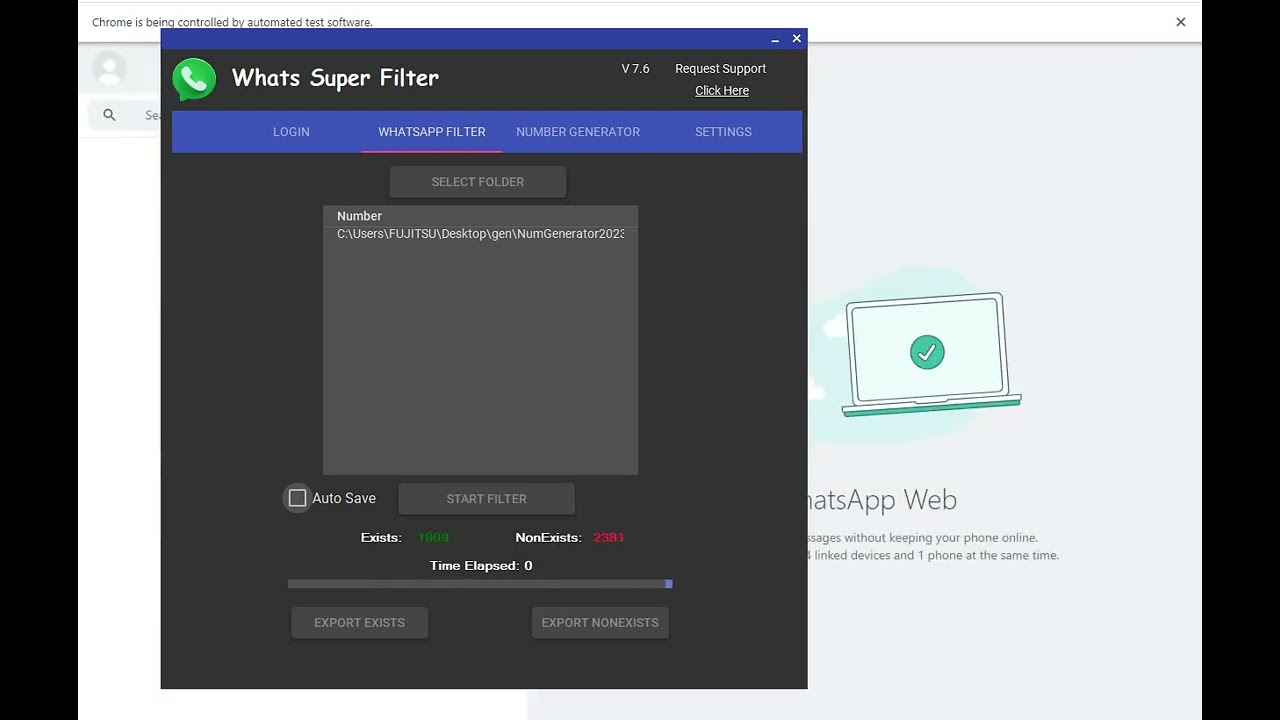Click the green Exists count value
The height and width of the screenshot is (720, 1280).
tap(433, 538)
